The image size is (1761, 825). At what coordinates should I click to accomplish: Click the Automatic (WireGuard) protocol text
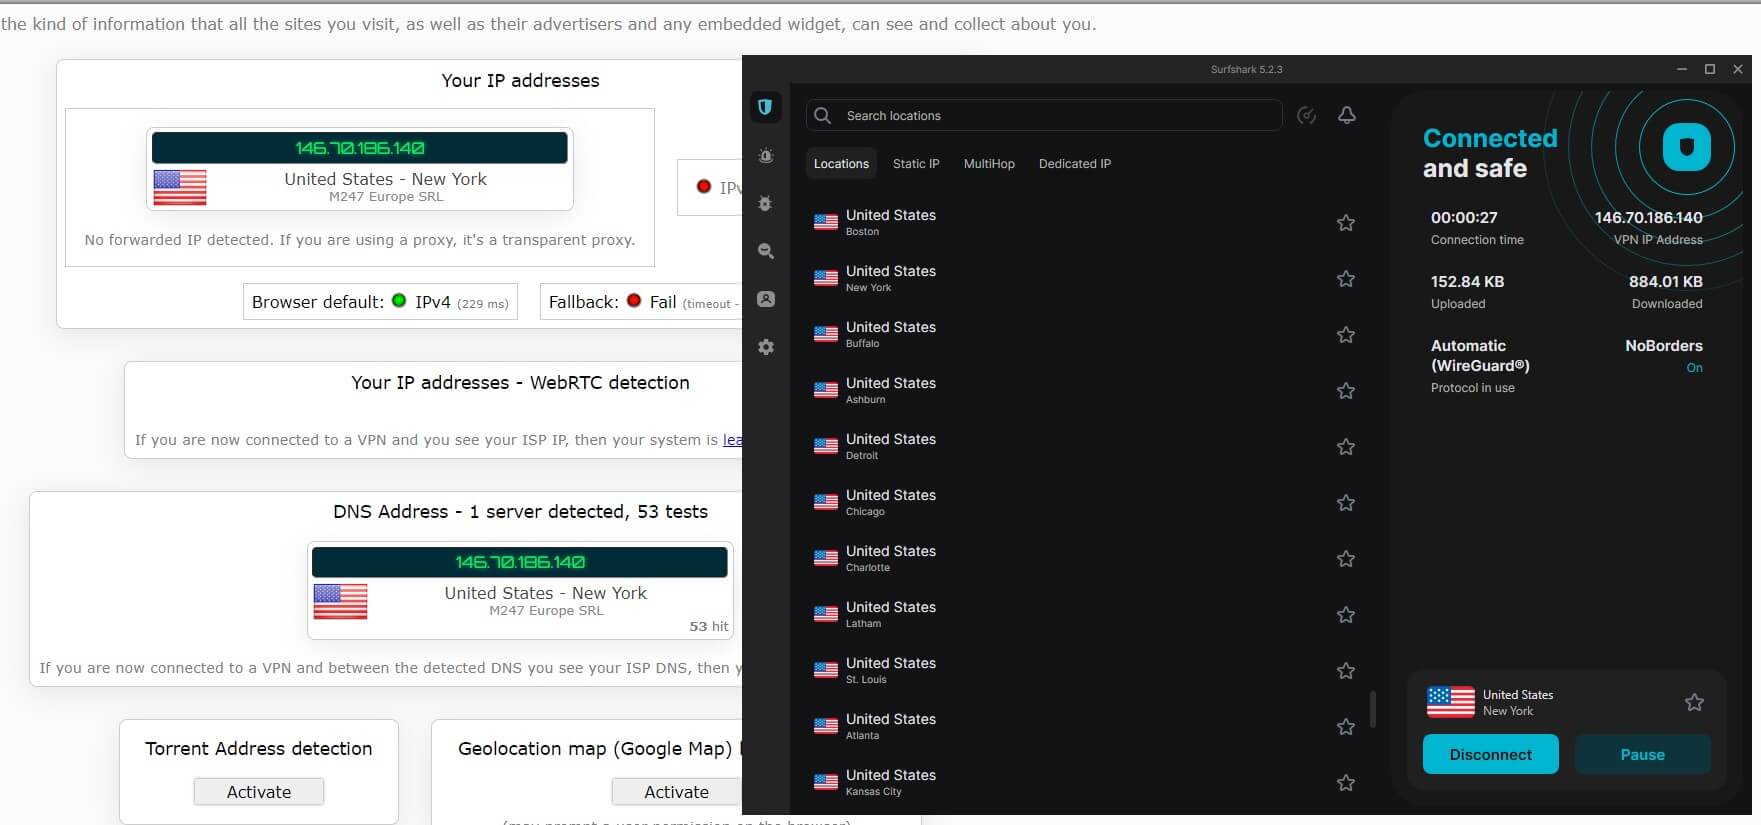click(x=1480, y=355)
